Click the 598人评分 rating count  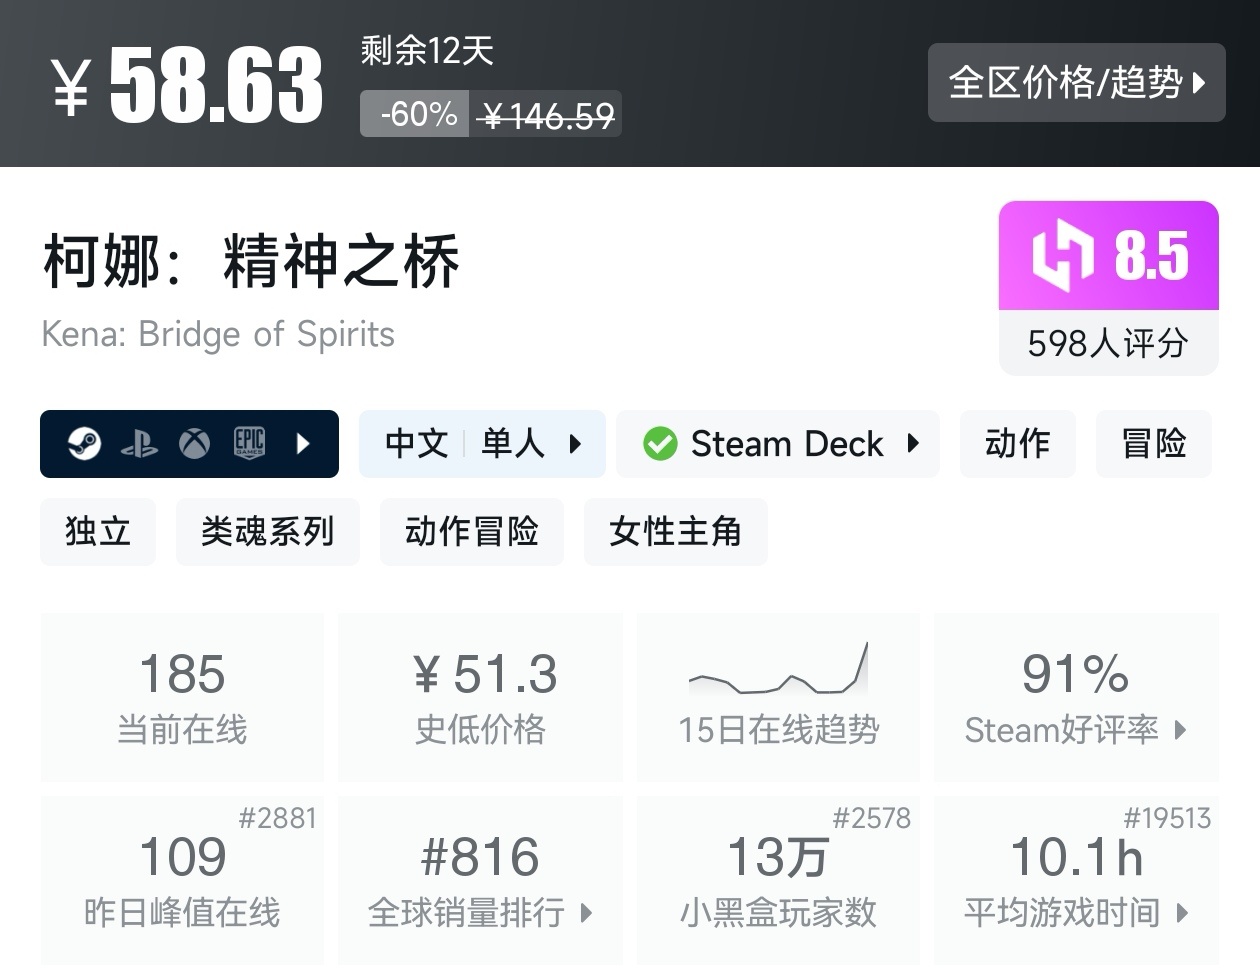1108,344
